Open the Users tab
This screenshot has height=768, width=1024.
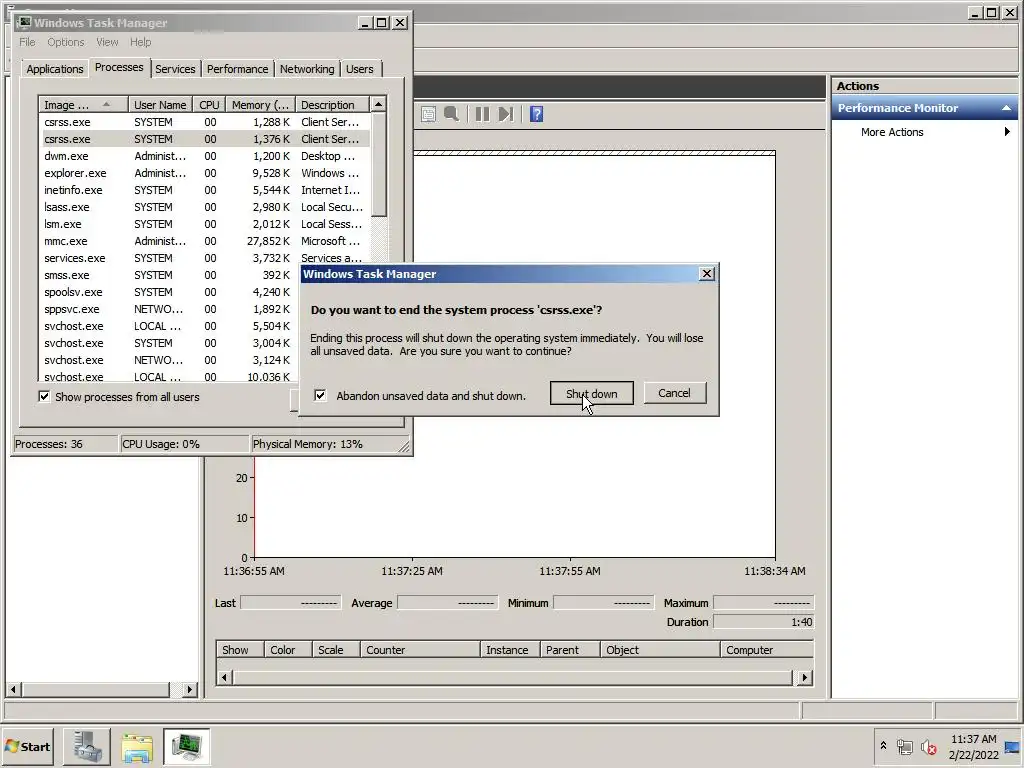360,69
